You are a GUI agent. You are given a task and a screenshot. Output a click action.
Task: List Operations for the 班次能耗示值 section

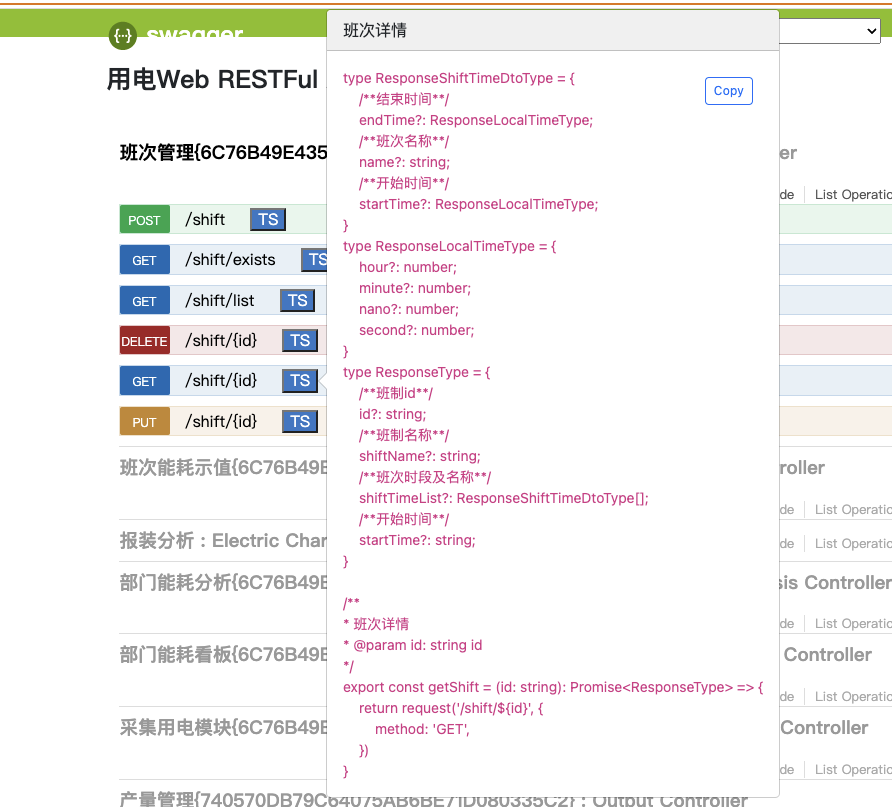(853, 510)
